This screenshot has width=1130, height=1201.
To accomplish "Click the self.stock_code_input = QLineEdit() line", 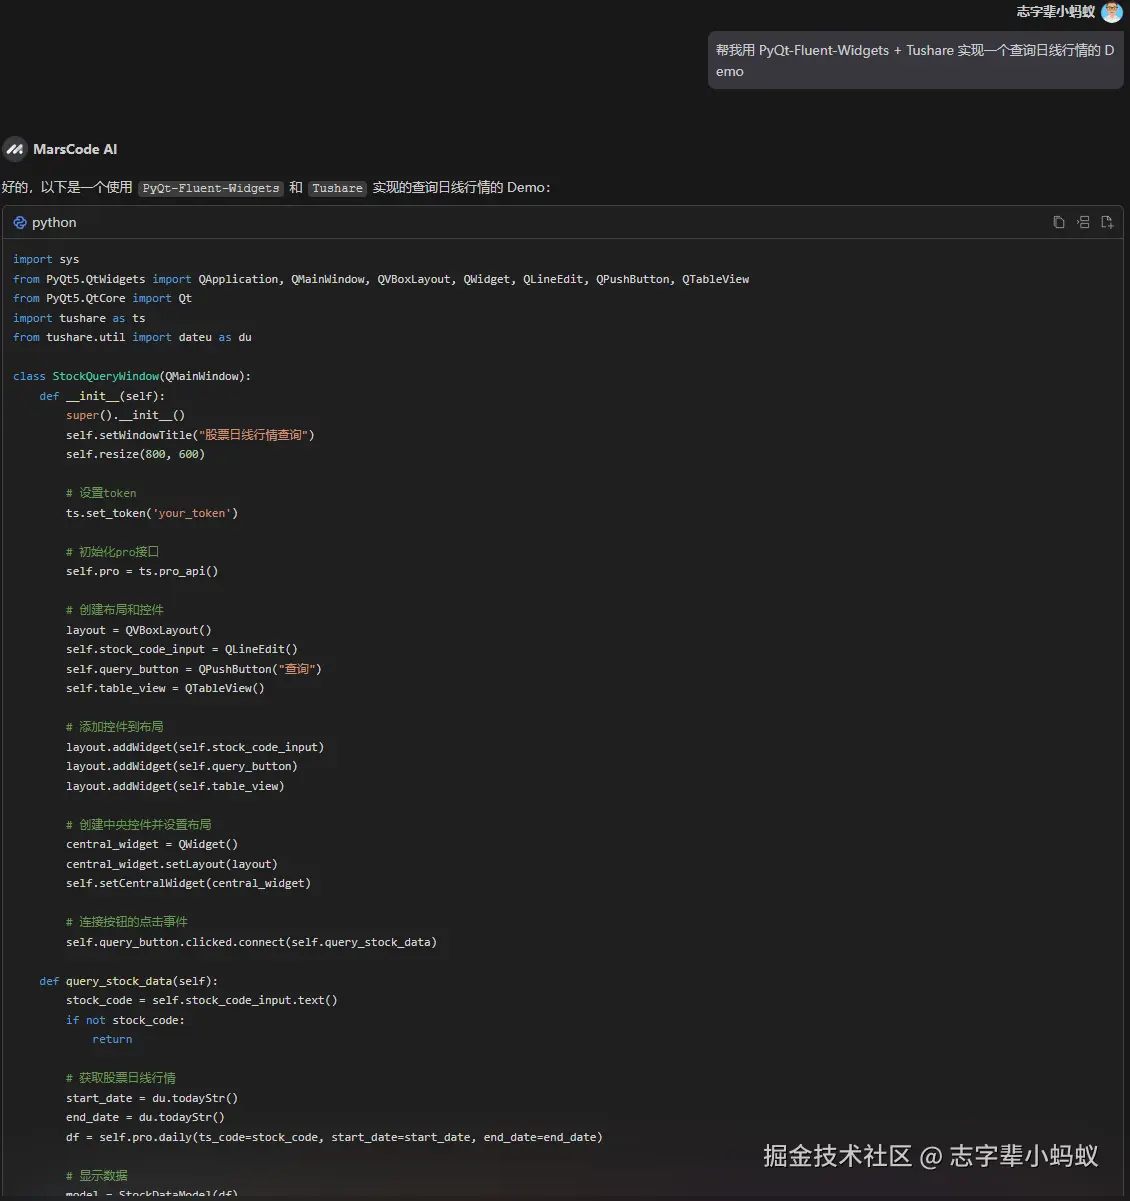I will pyautogui.click(x=182, y=649).
